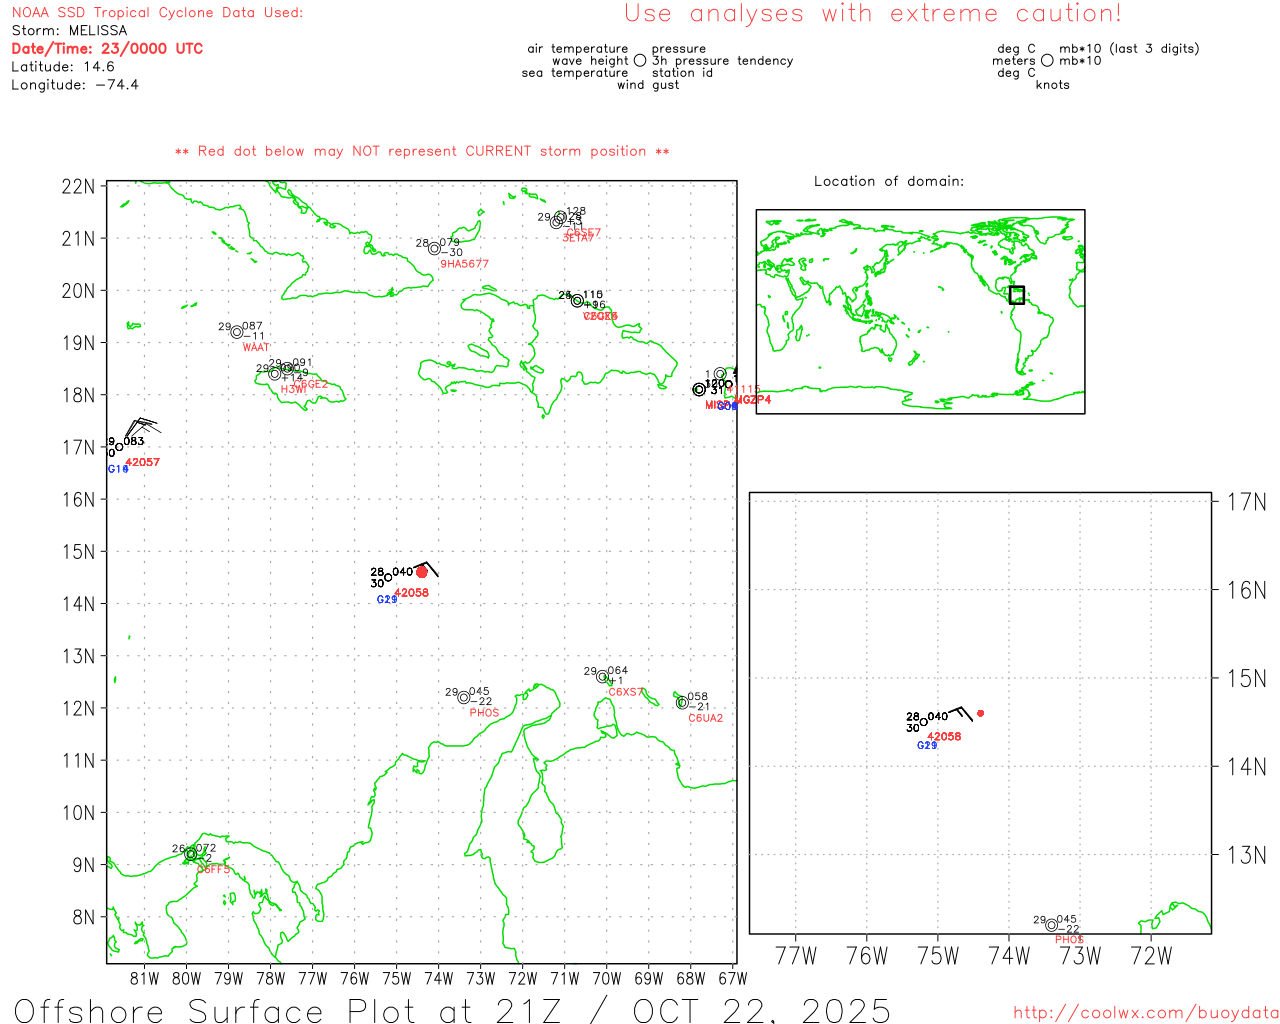Click the 'Storm: MELISSA' text

tap(69, 31)
